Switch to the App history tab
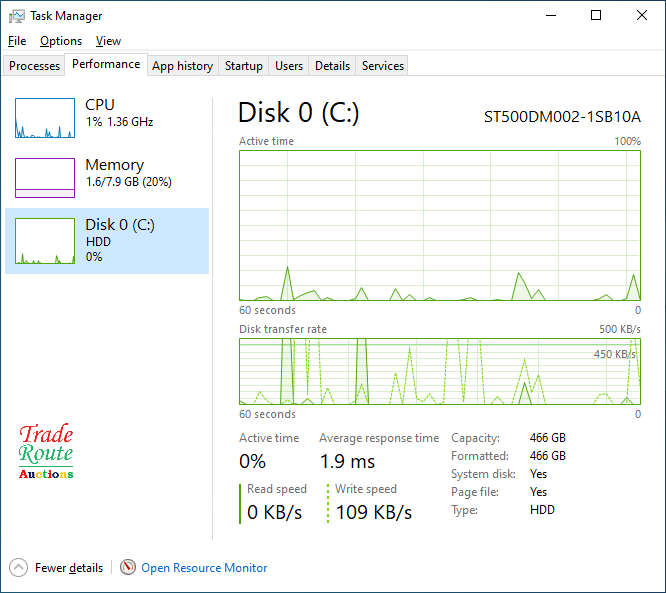666x593 pixels. pyautogui.click(x=182, y=66)
